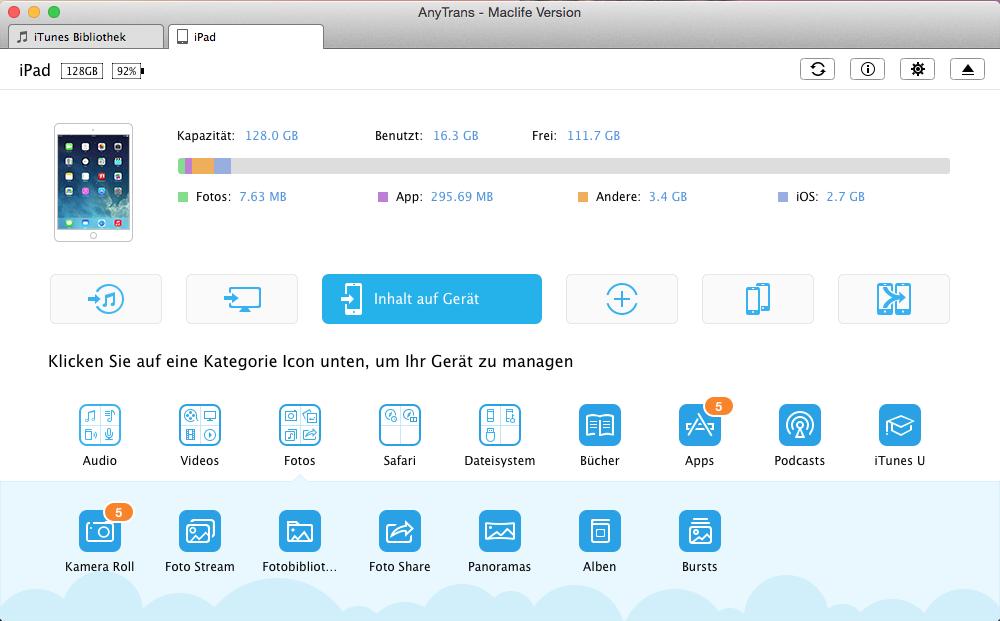Open the Fotobibliothek icon
Image resolution: width=1000 pixels, height=621 pixels.
point(300,530)
